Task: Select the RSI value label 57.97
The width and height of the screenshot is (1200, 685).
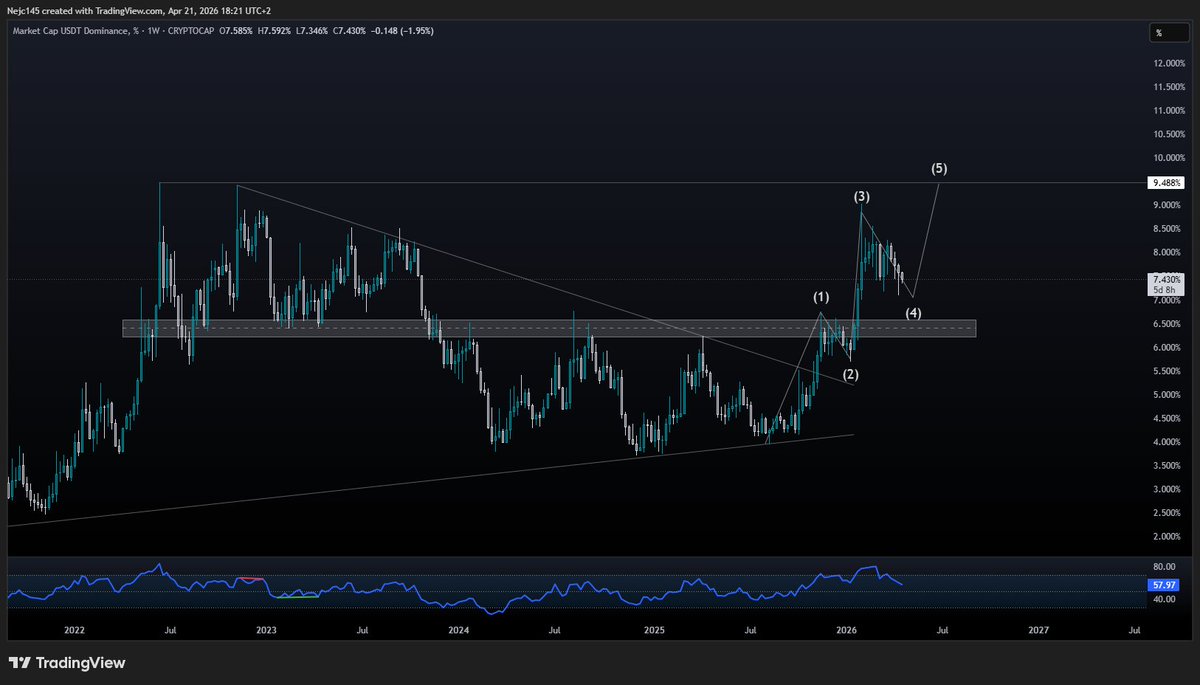Action: pyautogui.click(x=1164, y=583)
